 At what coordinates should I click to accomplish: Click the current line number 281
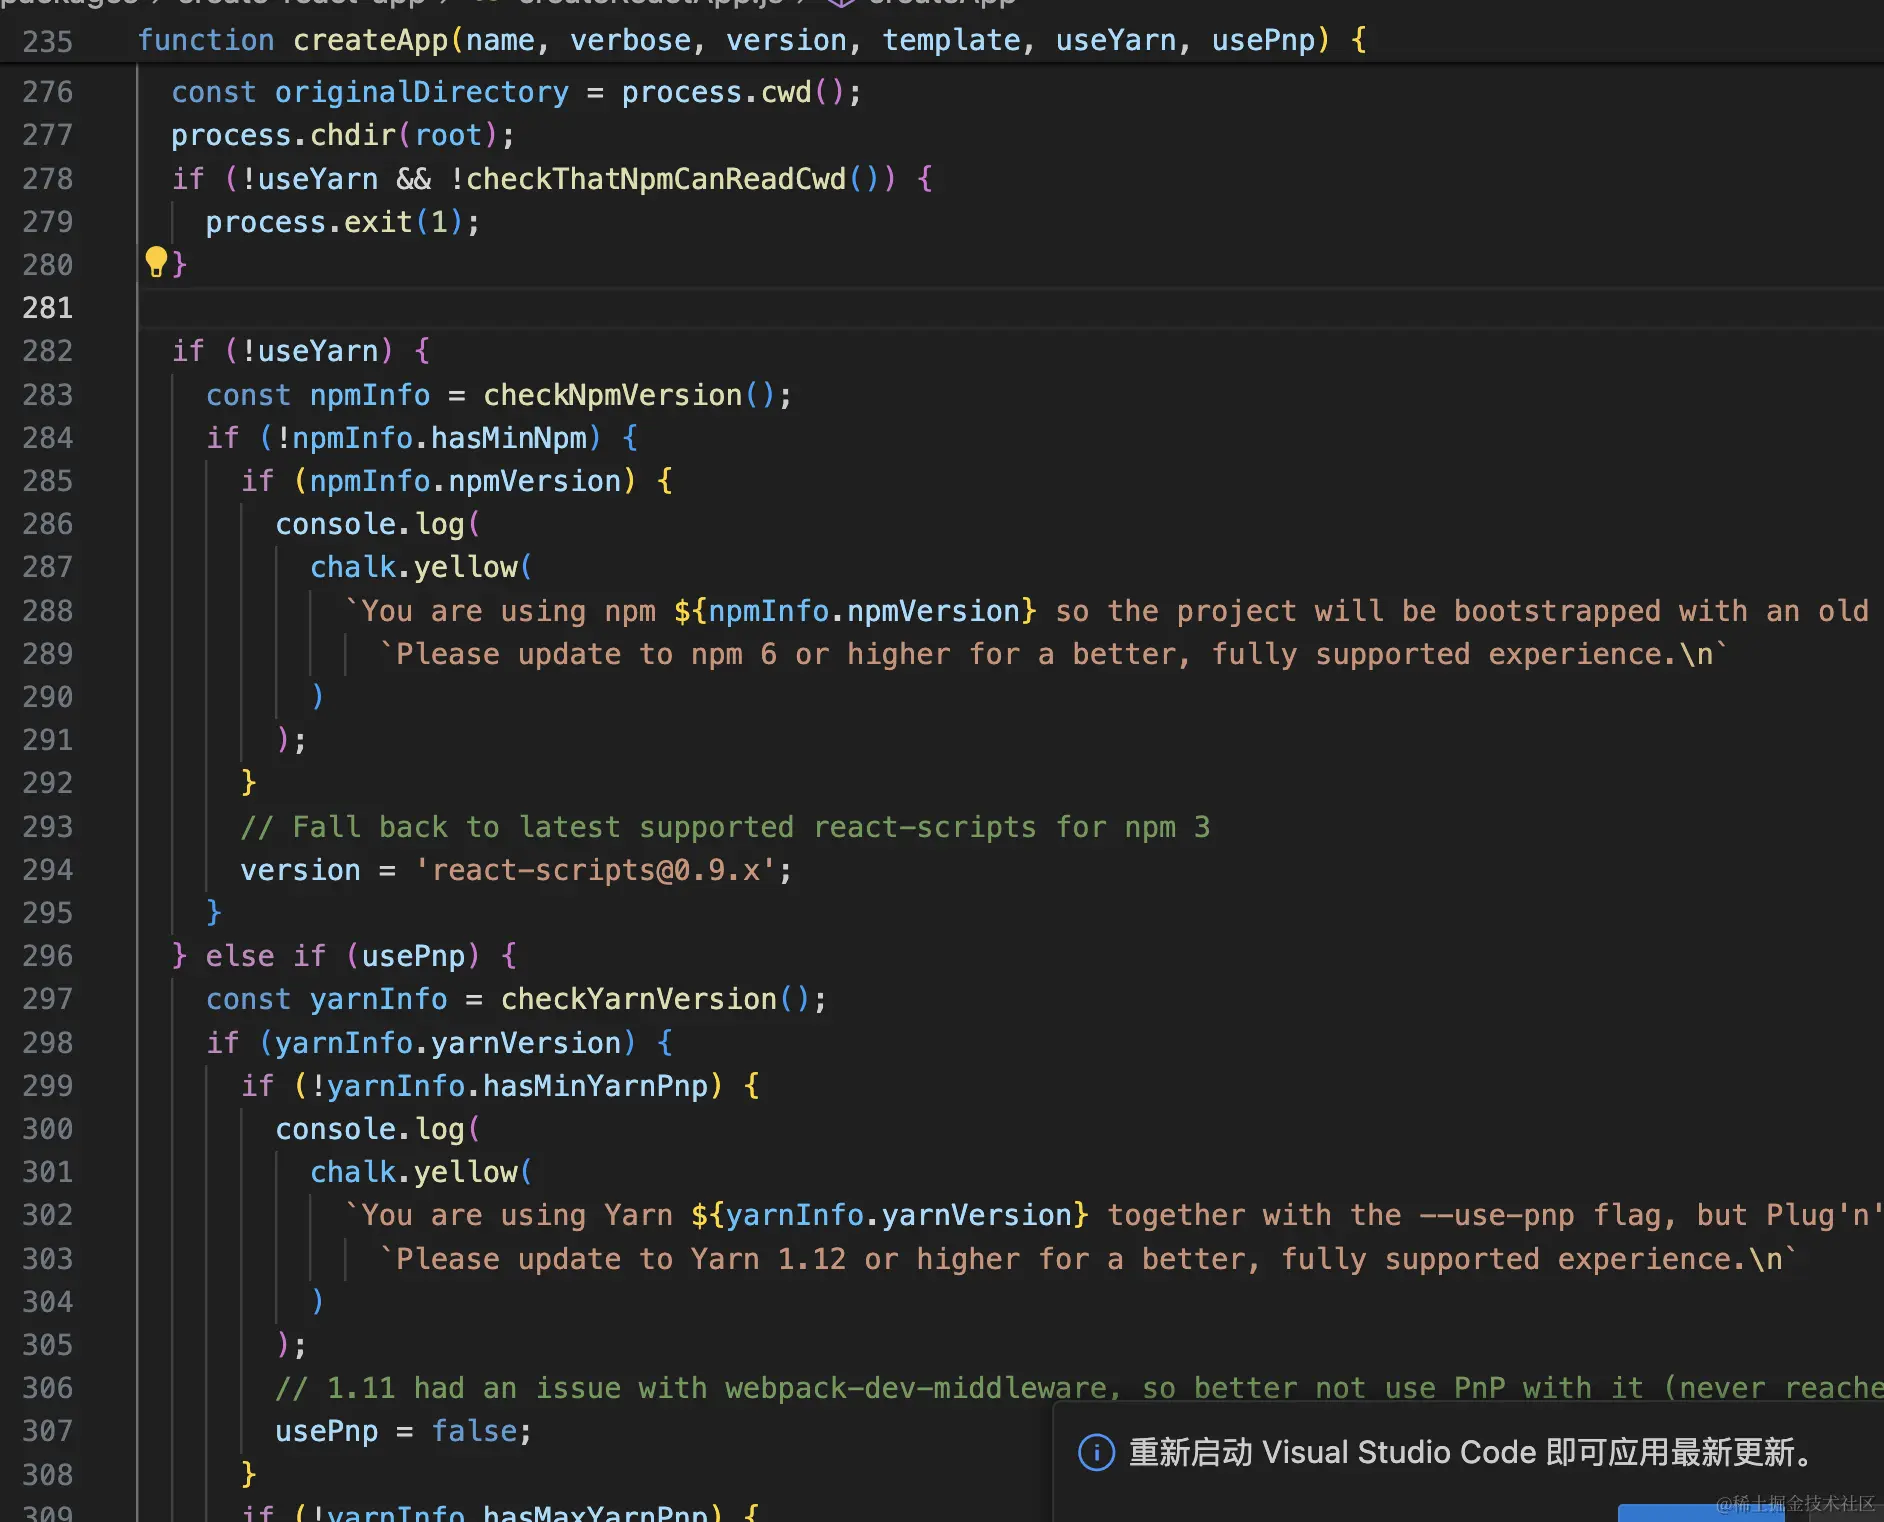tap(48, 308)
